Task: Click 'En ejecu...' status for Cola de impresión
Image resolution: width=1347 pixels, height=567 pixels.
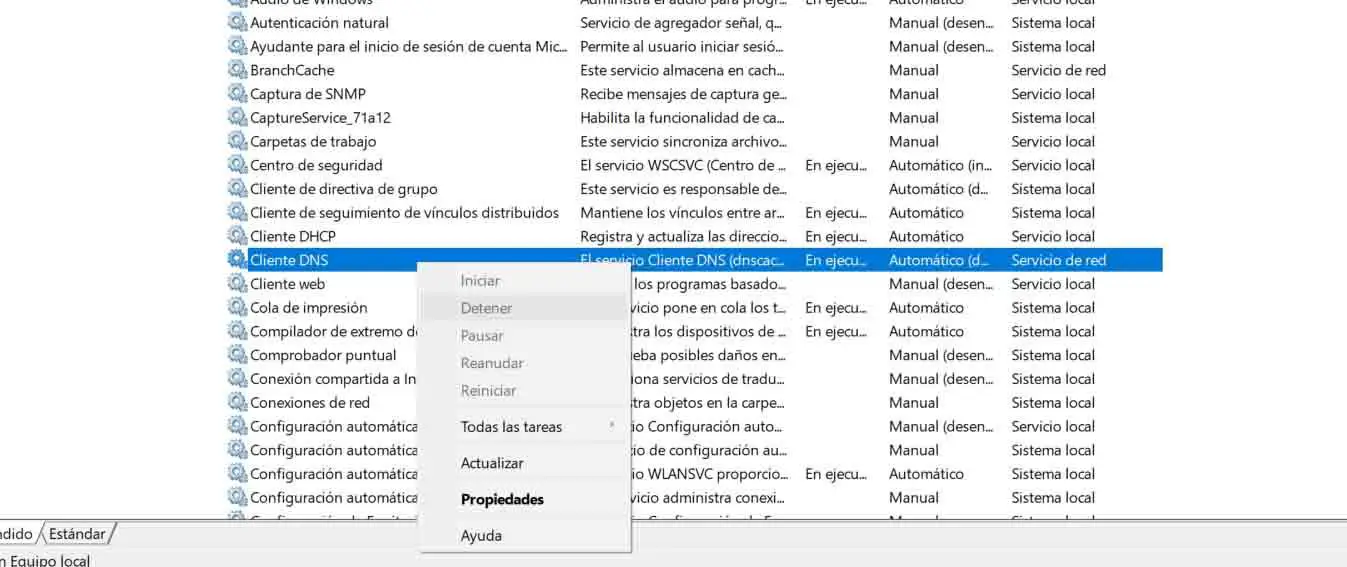Action: [836, 308]
